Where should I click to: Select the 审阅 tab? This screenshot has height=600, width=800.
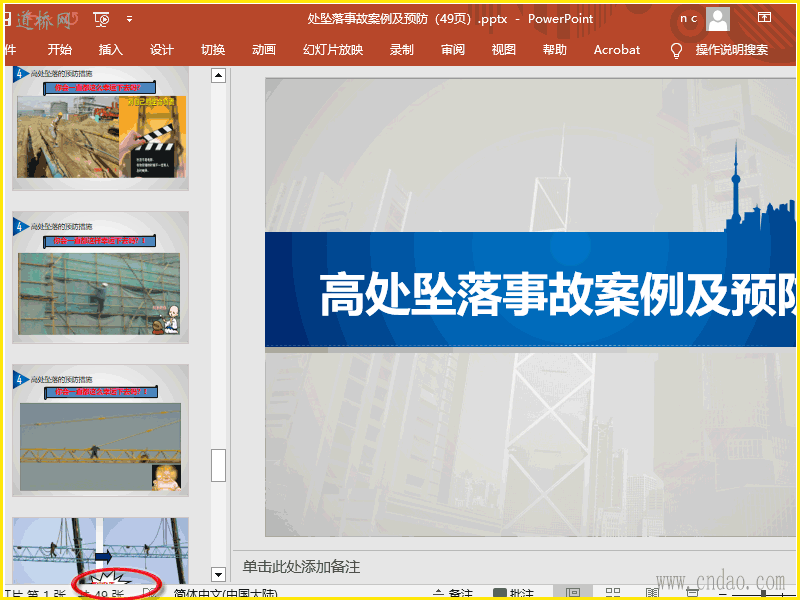click(x=453, y=49)
